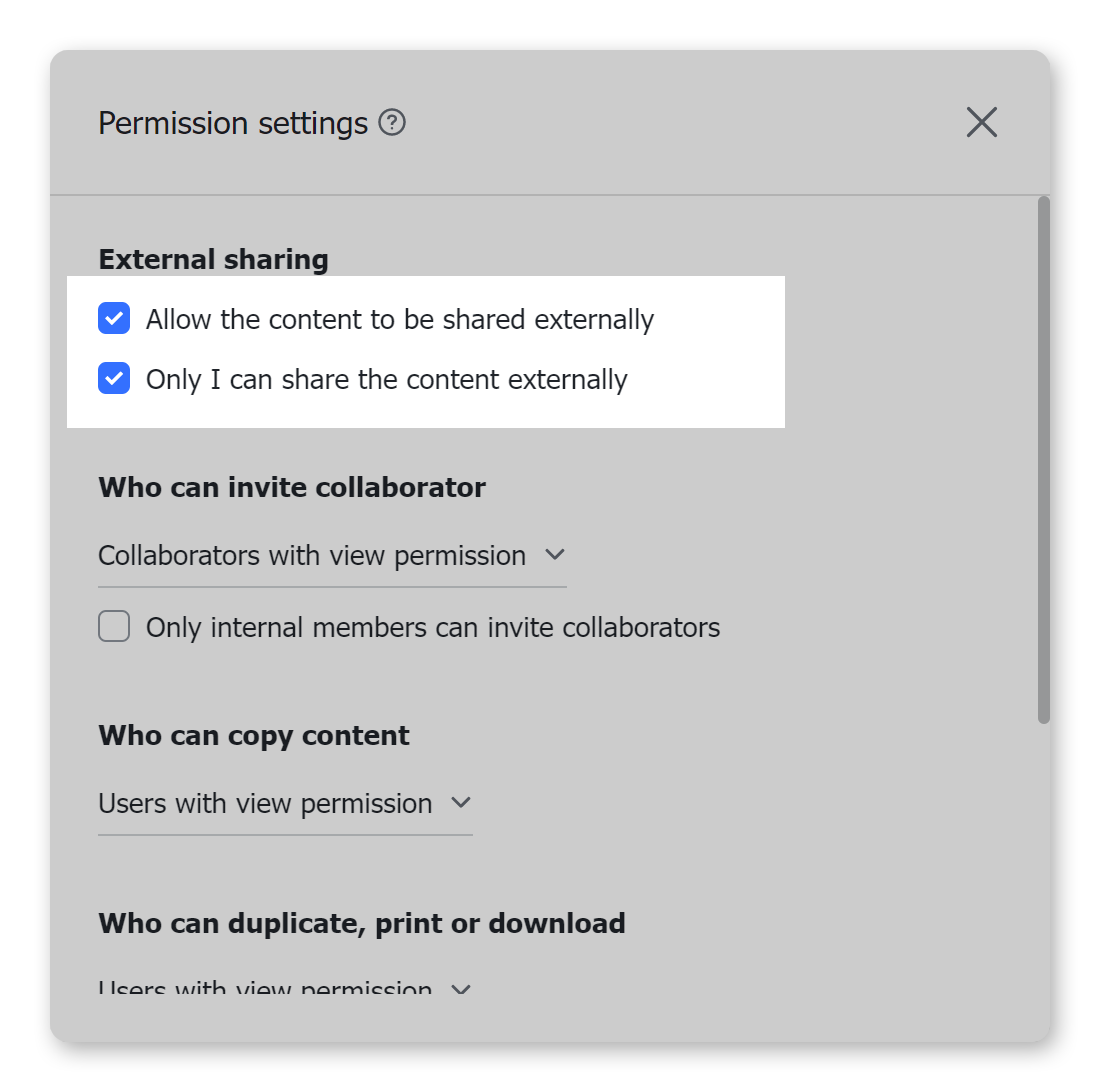Click the 'Allow the content to be shared externally' label text
Image resolution: width=1100 pixels, height=1092 pixels.
coord(400,320)
